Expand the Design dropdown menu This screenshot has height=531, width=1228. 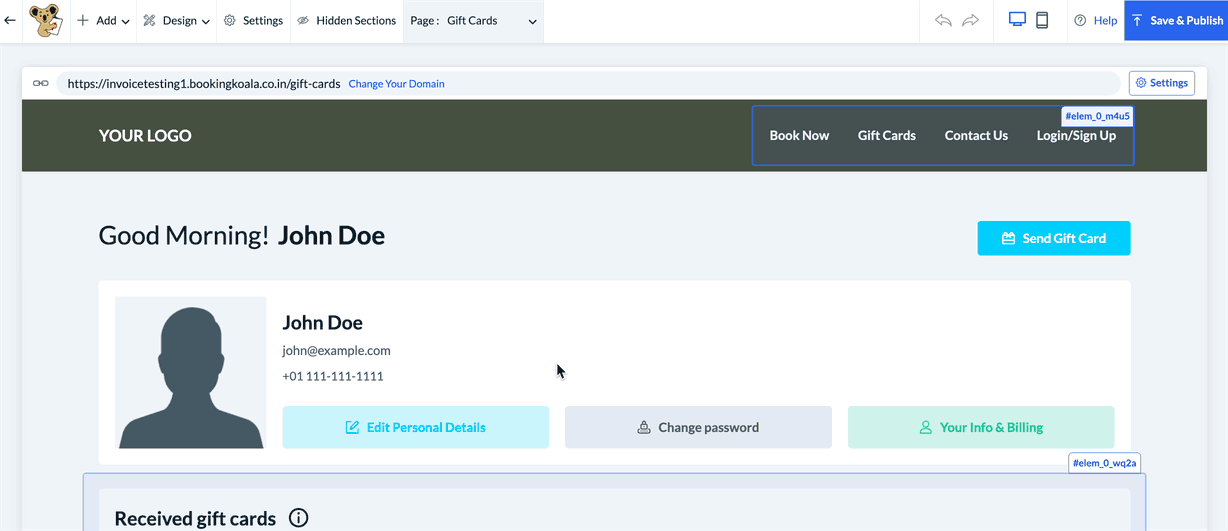coord(176,20)
